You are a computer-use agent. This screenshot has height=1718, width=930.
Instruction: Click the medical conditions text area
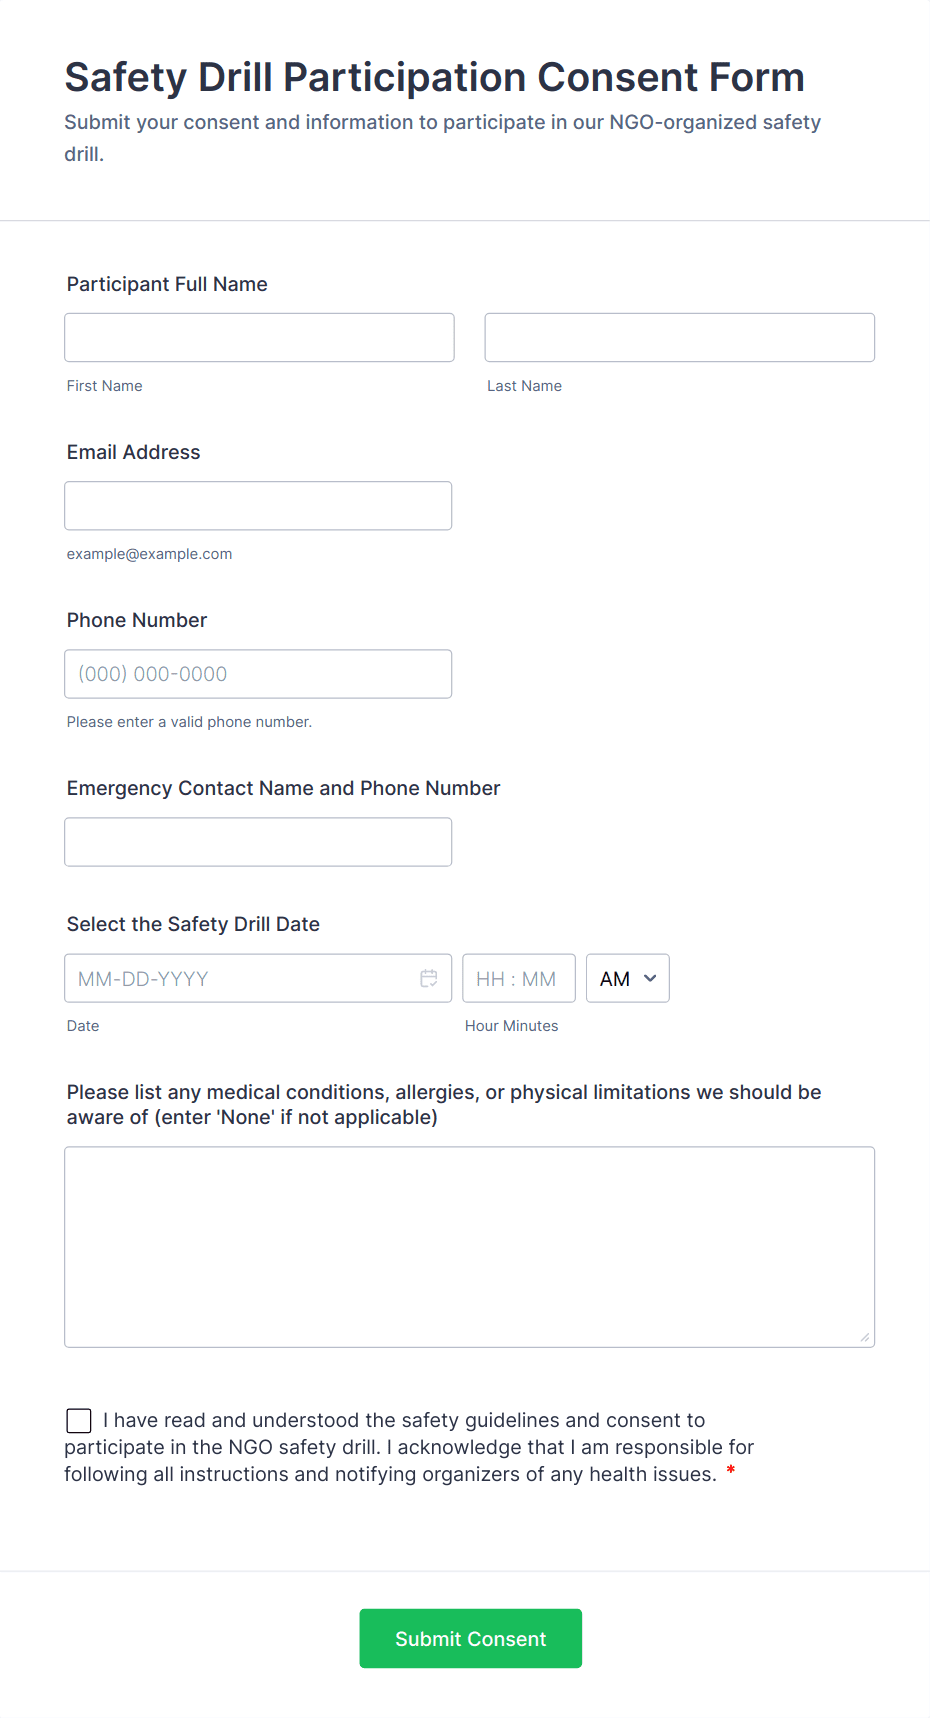[x=469, y=1246]
